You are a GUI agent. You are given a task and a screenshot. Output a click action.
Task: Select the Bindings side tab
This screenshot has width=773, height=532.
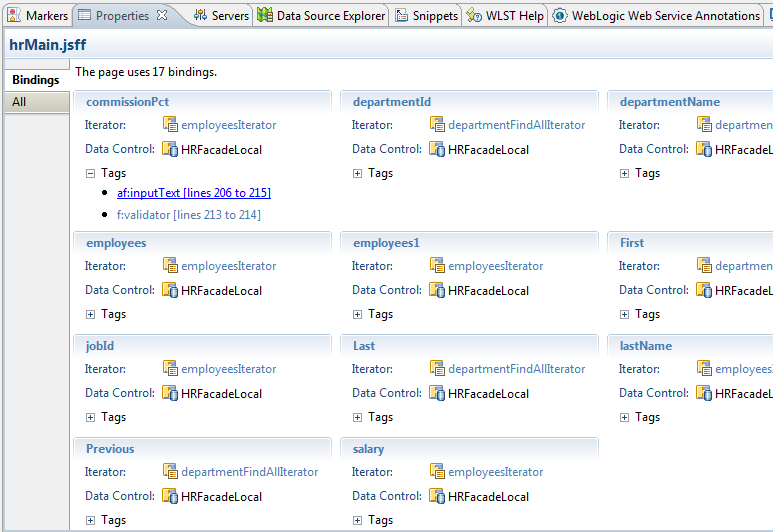pos(36,80)
